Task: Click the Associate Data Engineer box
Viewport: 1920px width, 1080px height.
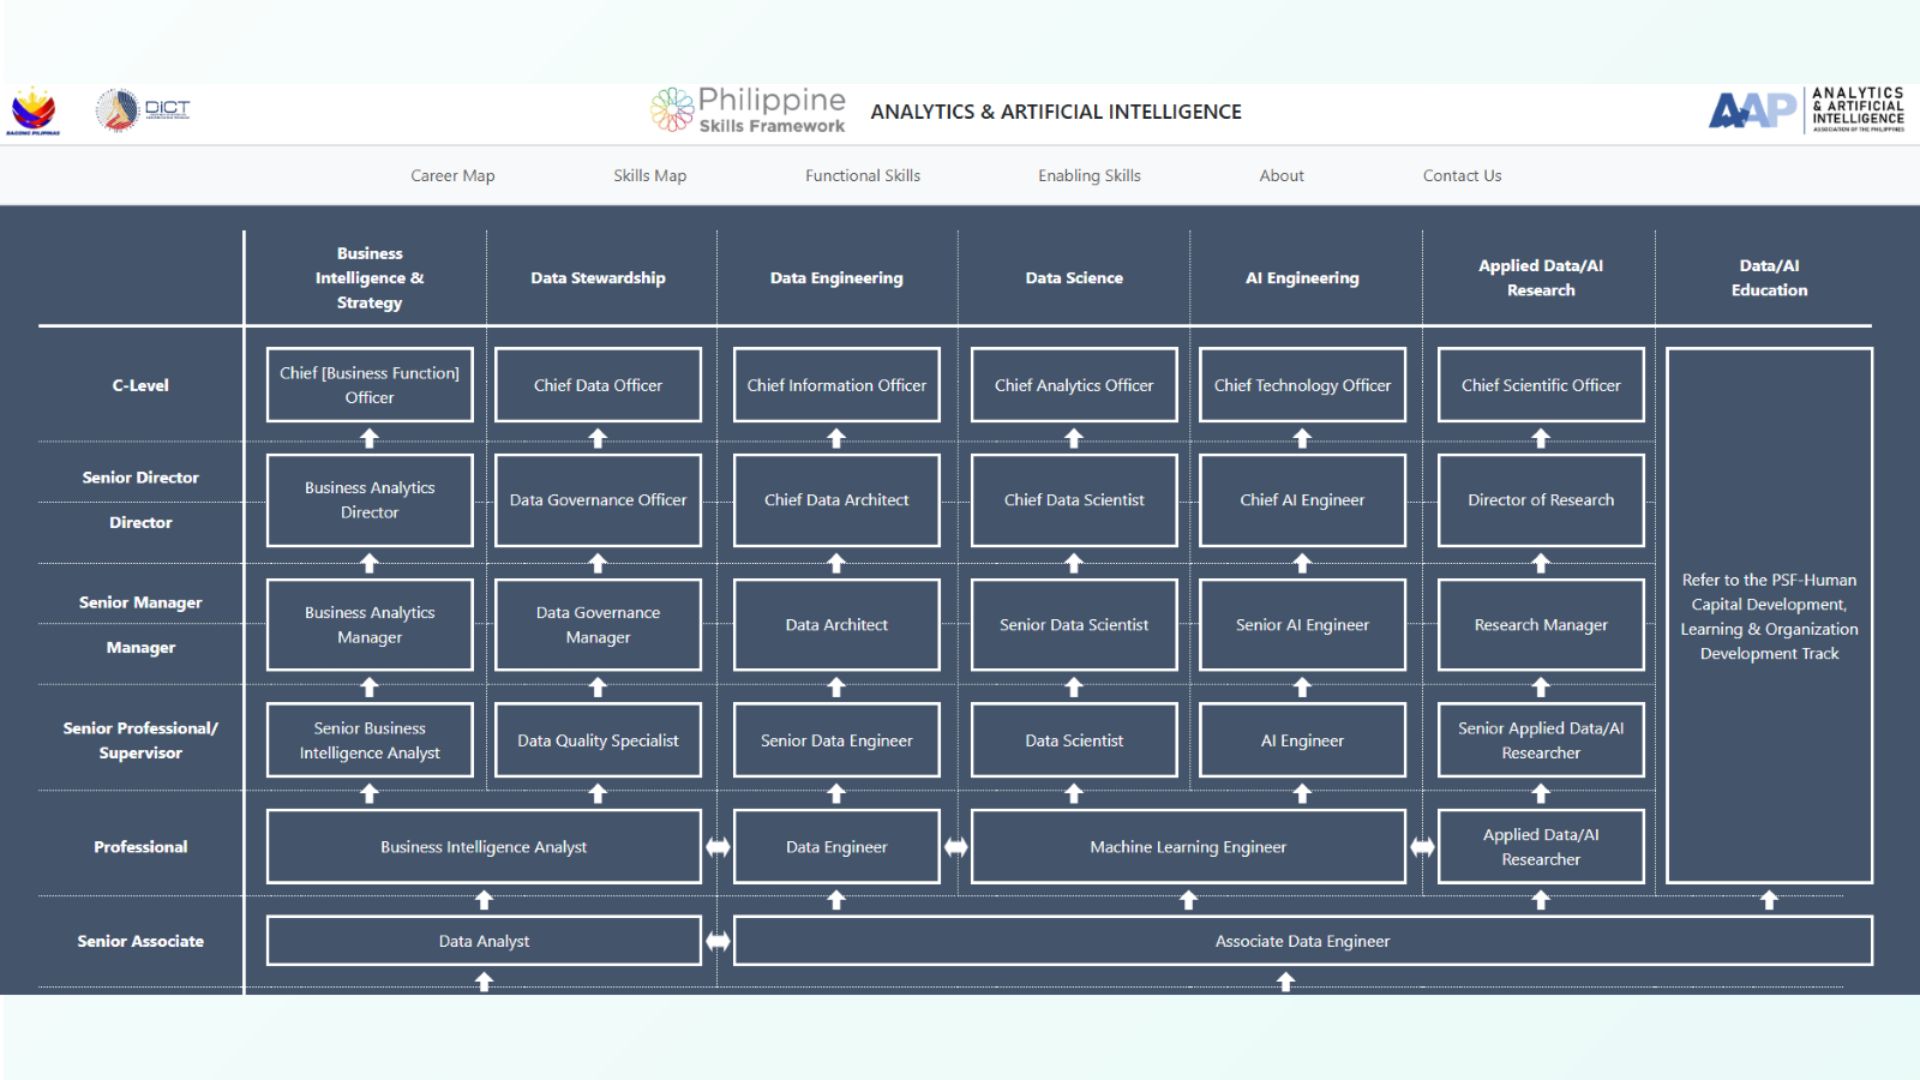Action: click(x=1302, y=941)
